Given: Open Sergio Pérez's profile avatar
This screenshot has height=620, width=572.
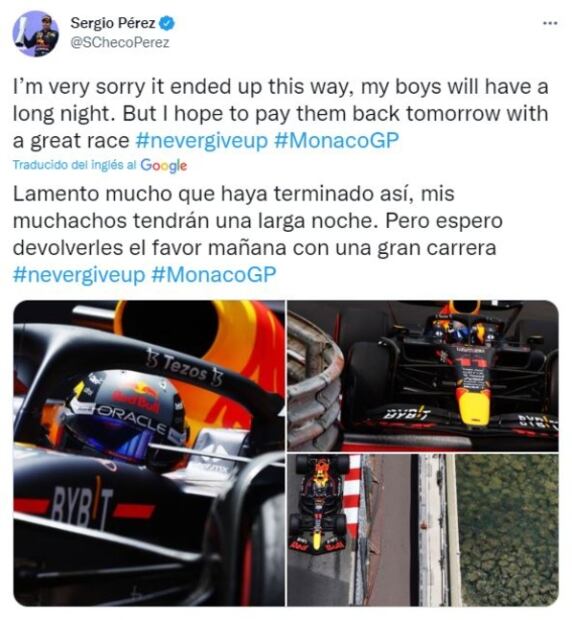Looking at the screenshot, I should [36, 34].
